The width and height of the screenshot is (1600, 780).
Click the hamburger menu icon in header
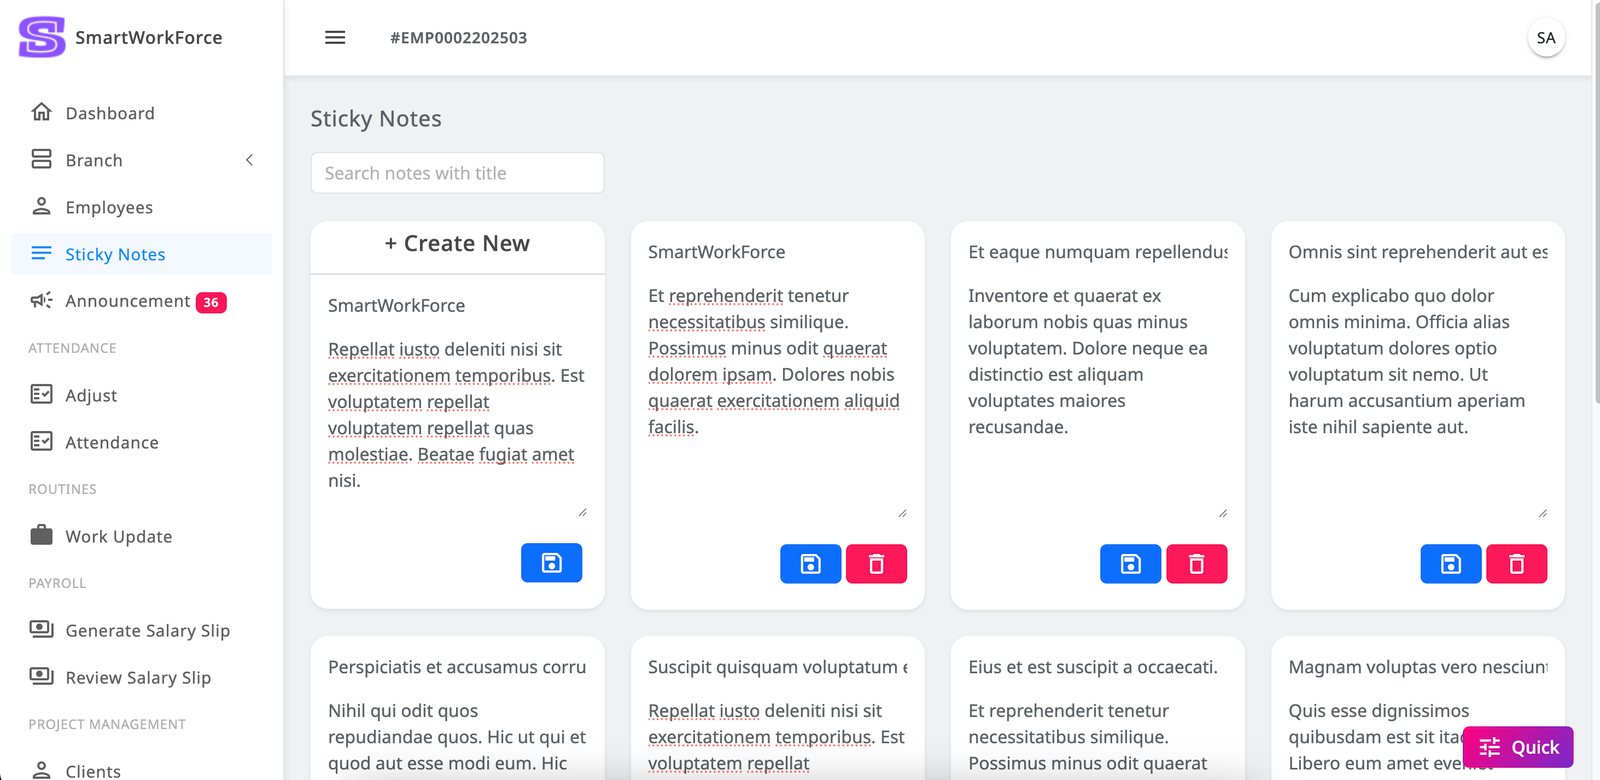click(x=335, y=38)
